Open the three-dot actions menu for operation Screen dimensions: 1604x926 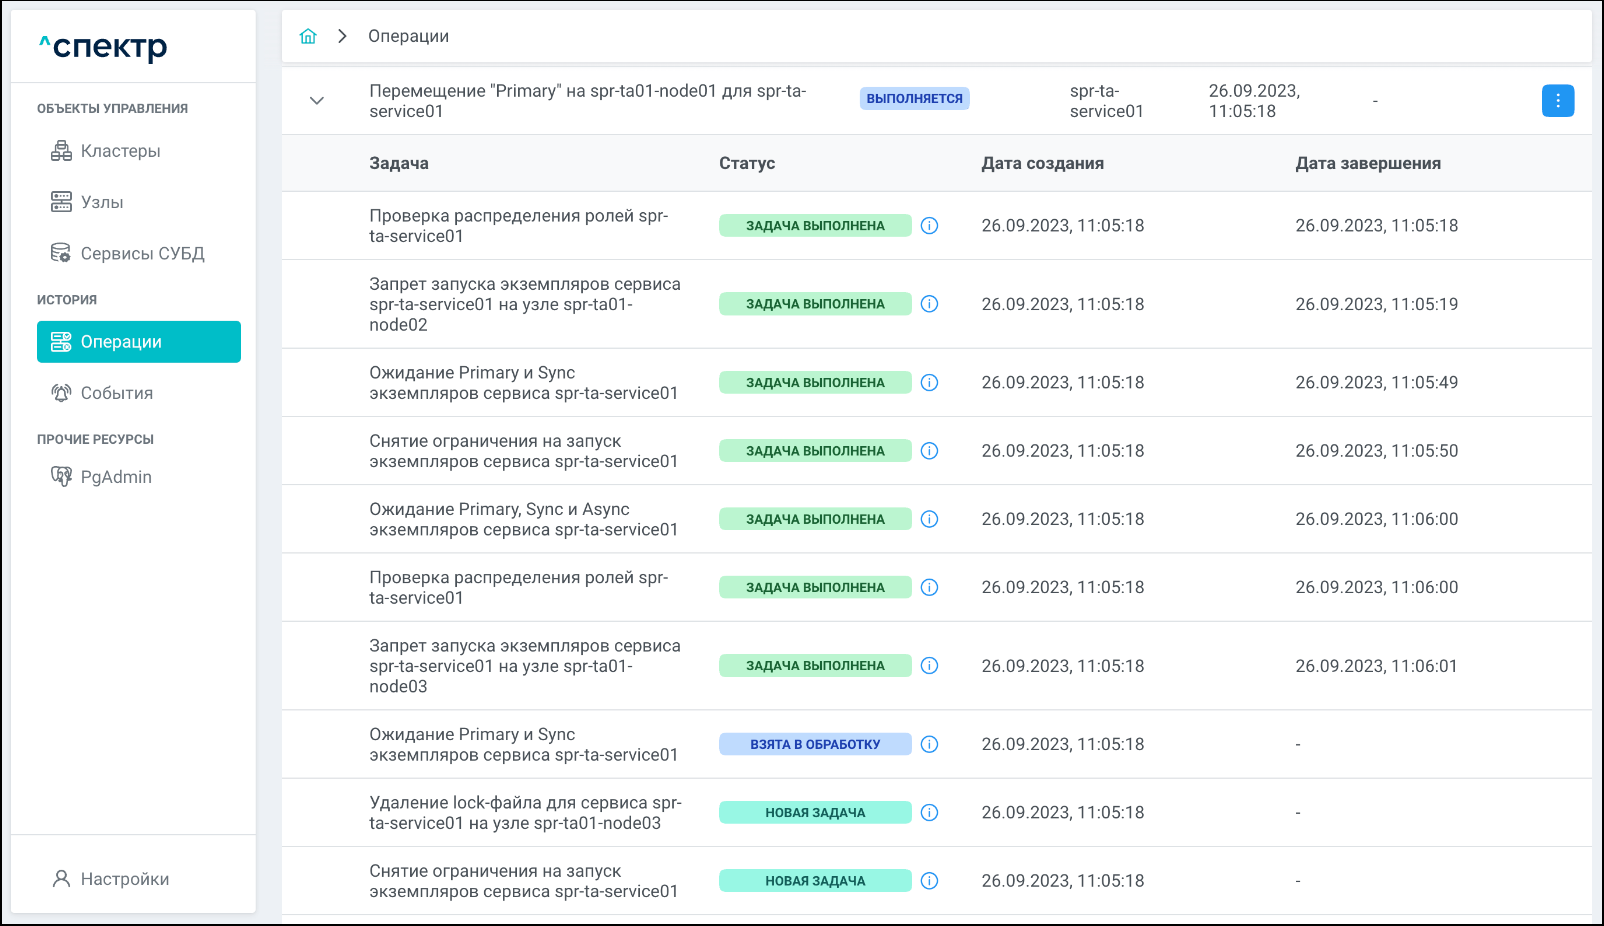(1557, 101)
